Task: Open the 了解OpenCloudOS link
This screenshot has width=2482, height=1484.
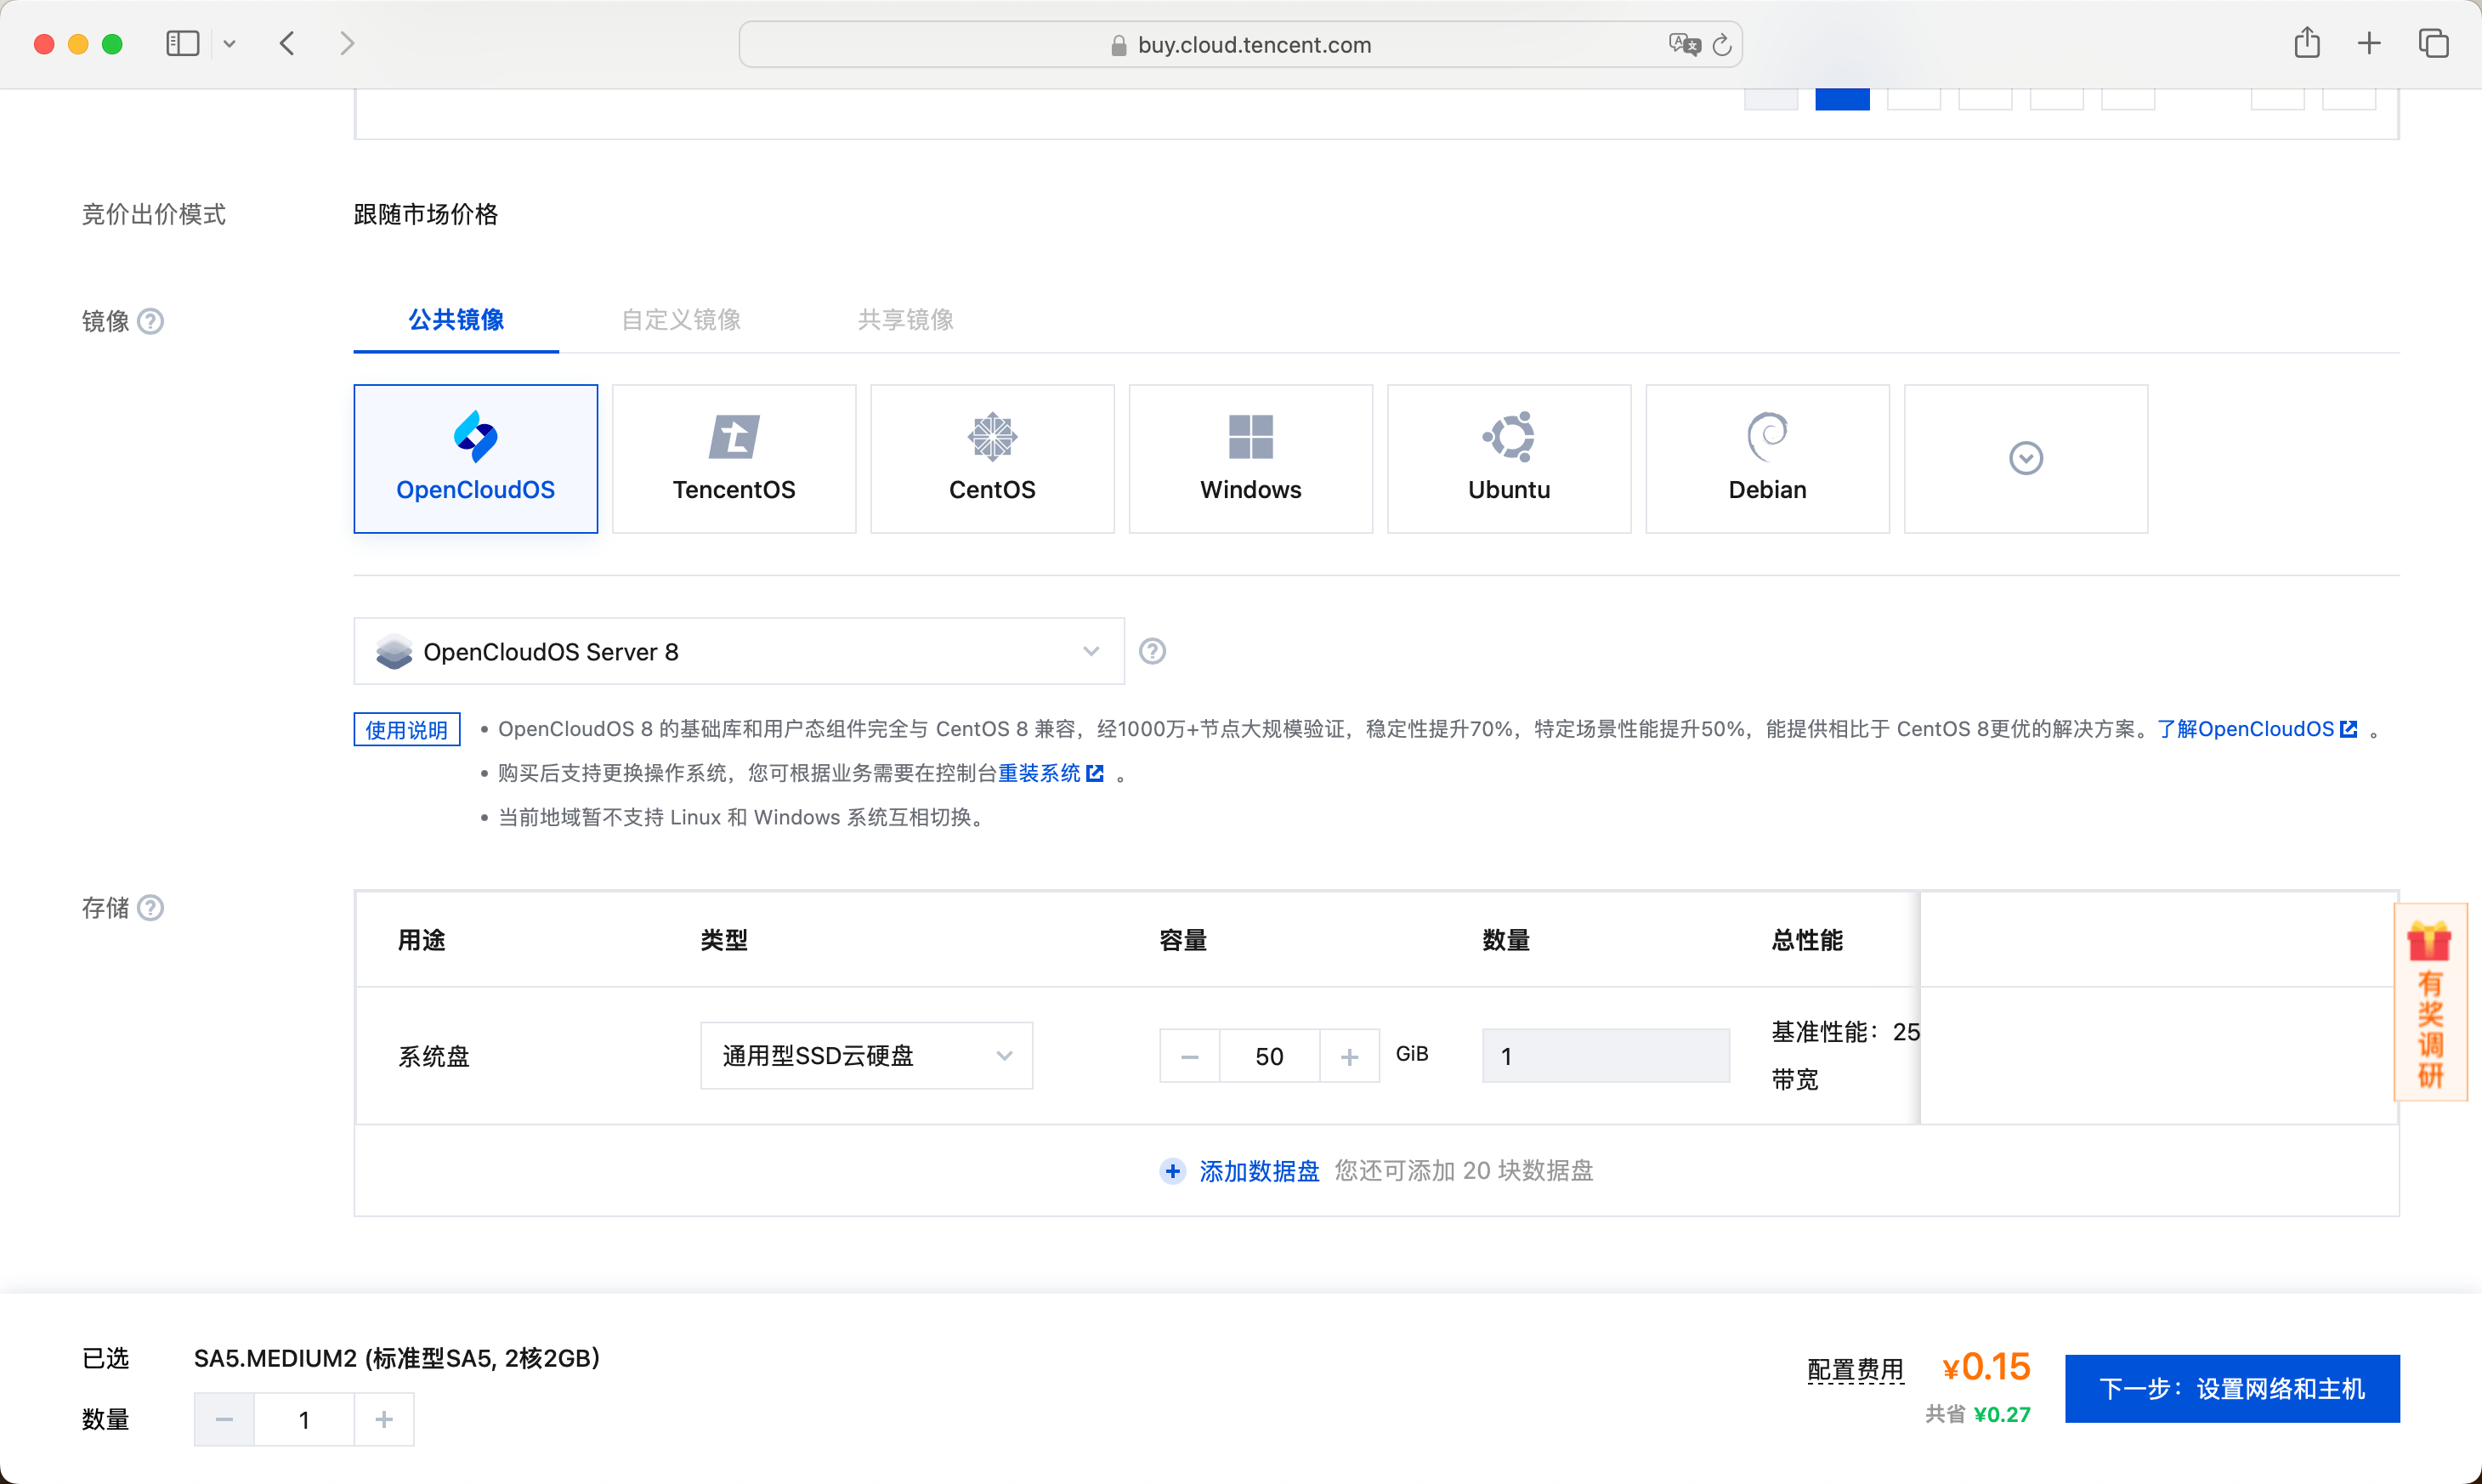Action: pyautogui.click(x=2257, y=728)
